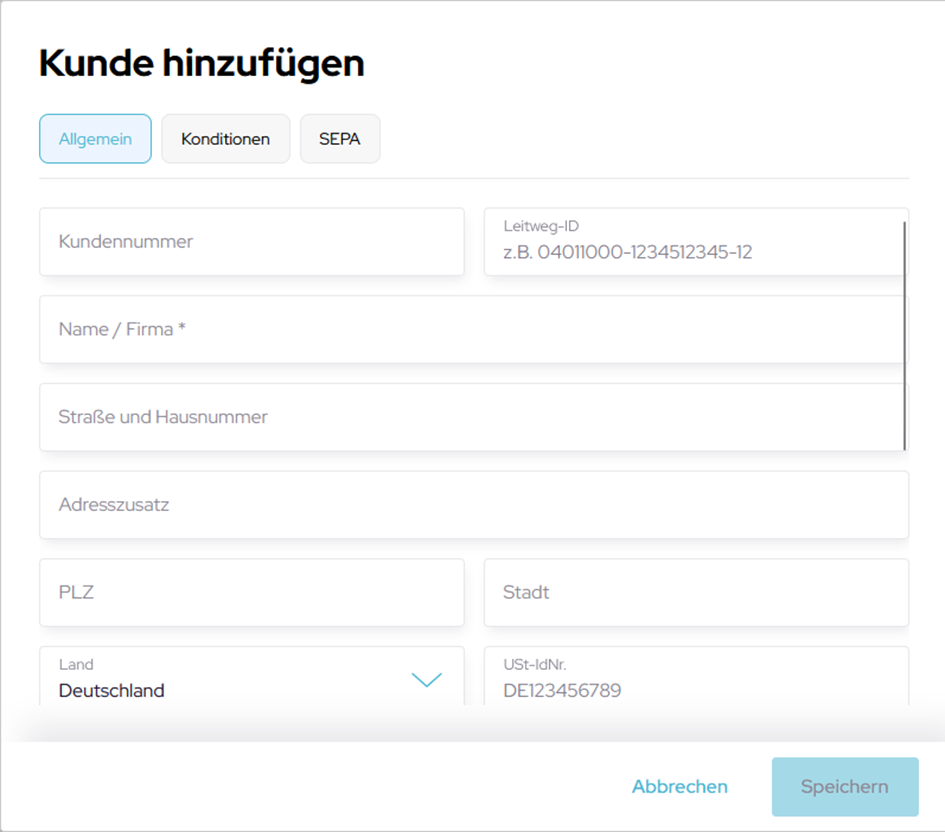Expand the Land dropdown chevron arrow
Image resolution: width=945 pixels, height=832 pixels.
[x=427, y=680]
